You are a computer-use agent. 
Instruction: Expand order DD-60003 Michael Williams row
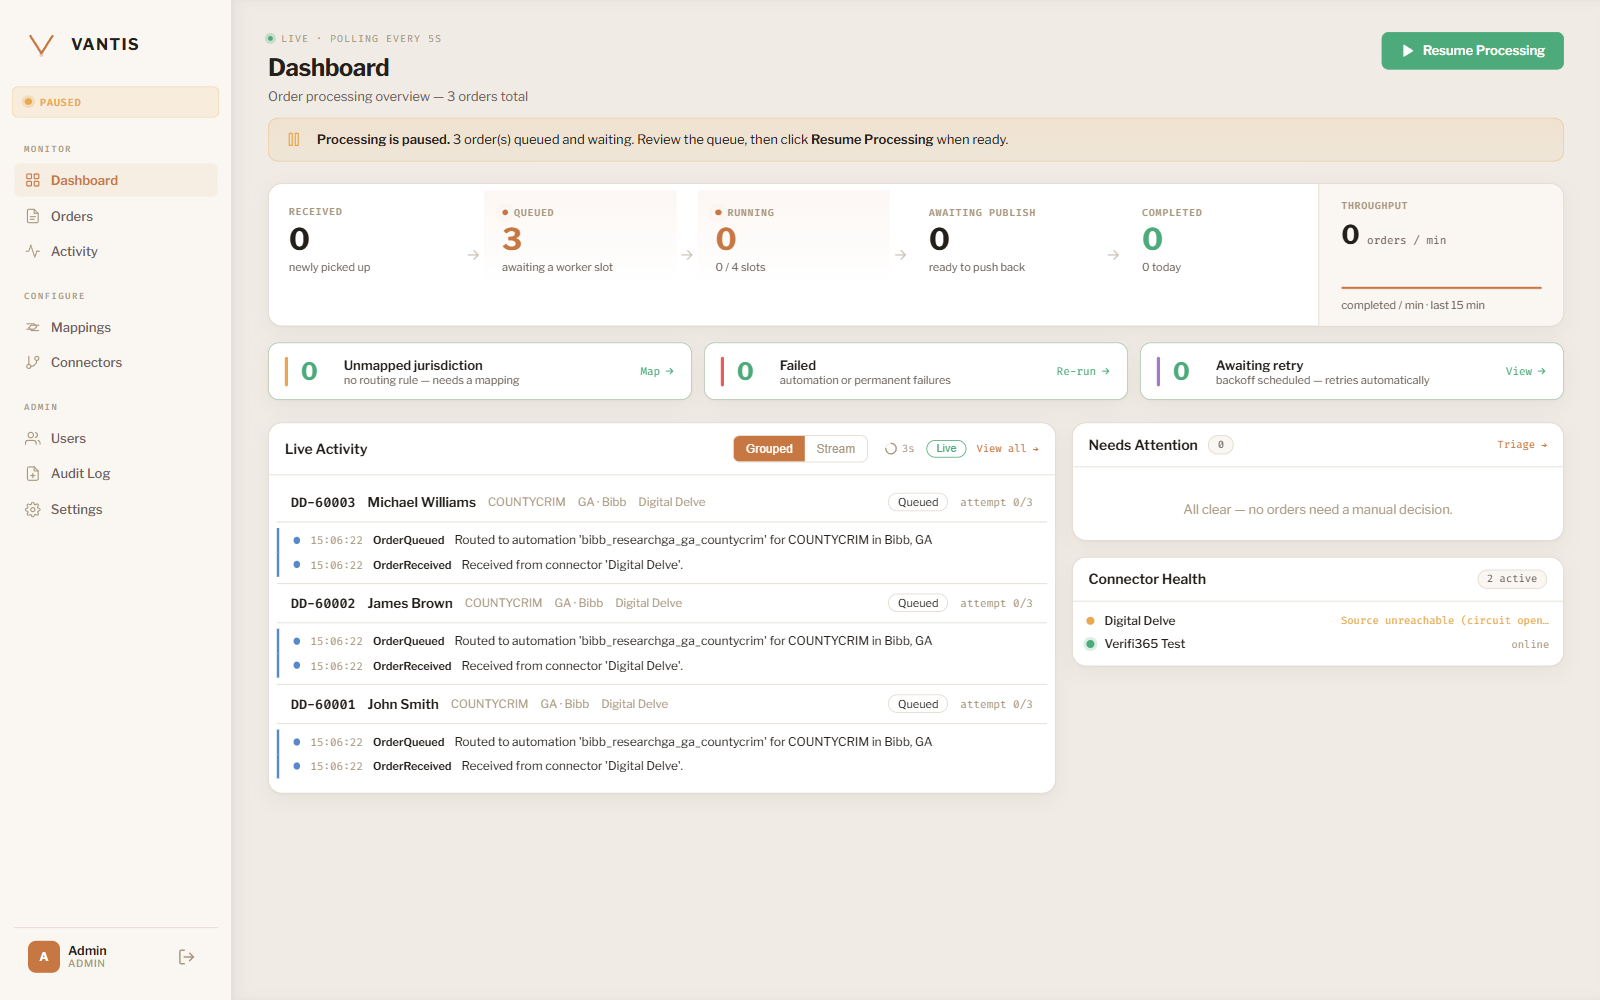(662, 502)
